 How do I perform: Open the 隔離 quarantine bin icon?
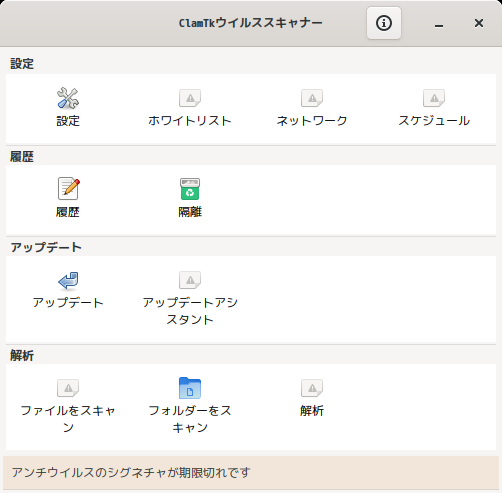click(190, 189)
